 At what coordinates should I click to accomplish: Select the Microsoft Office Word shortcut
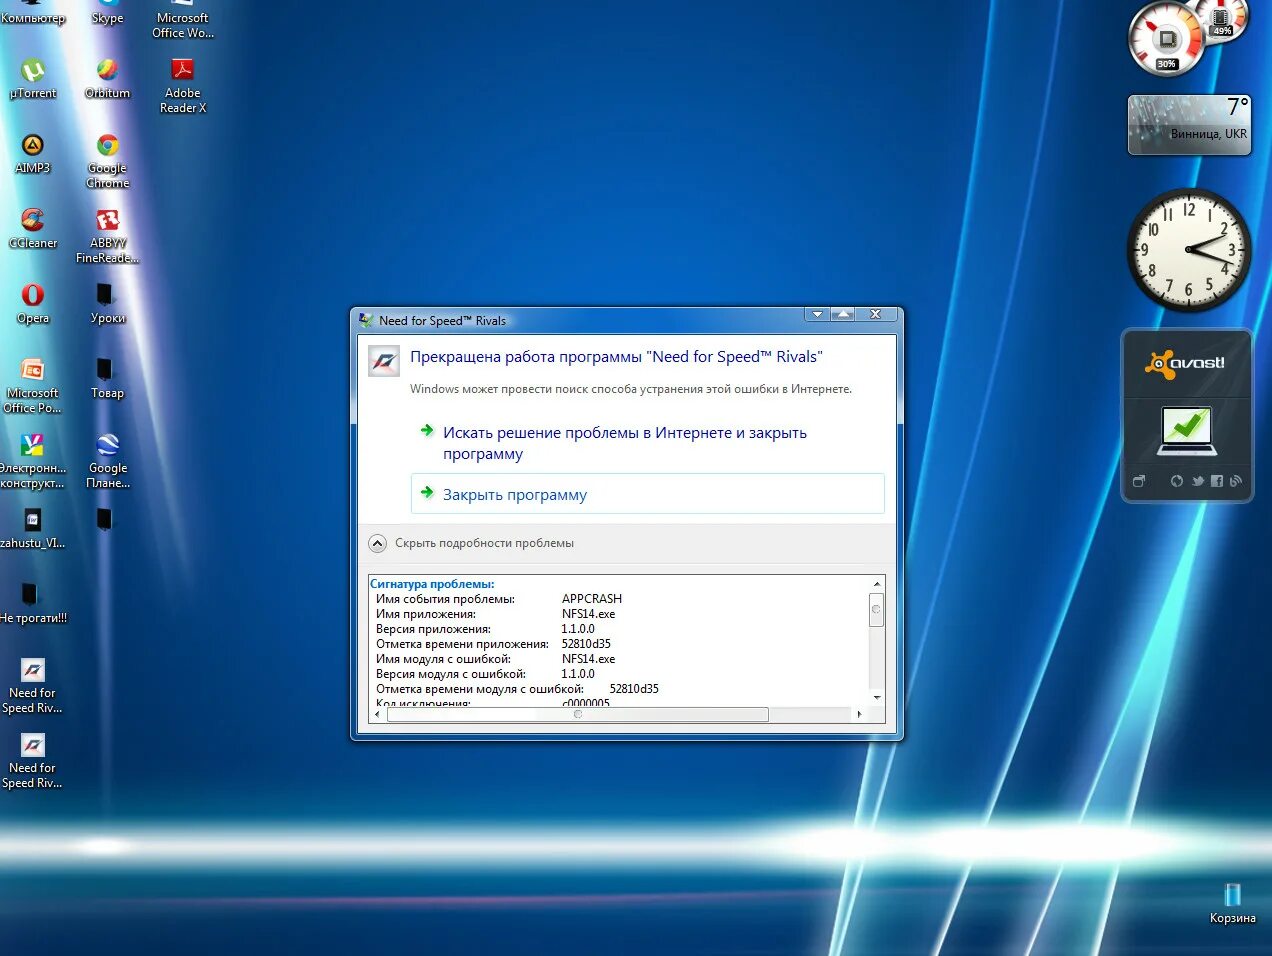(x=182, y=18)
